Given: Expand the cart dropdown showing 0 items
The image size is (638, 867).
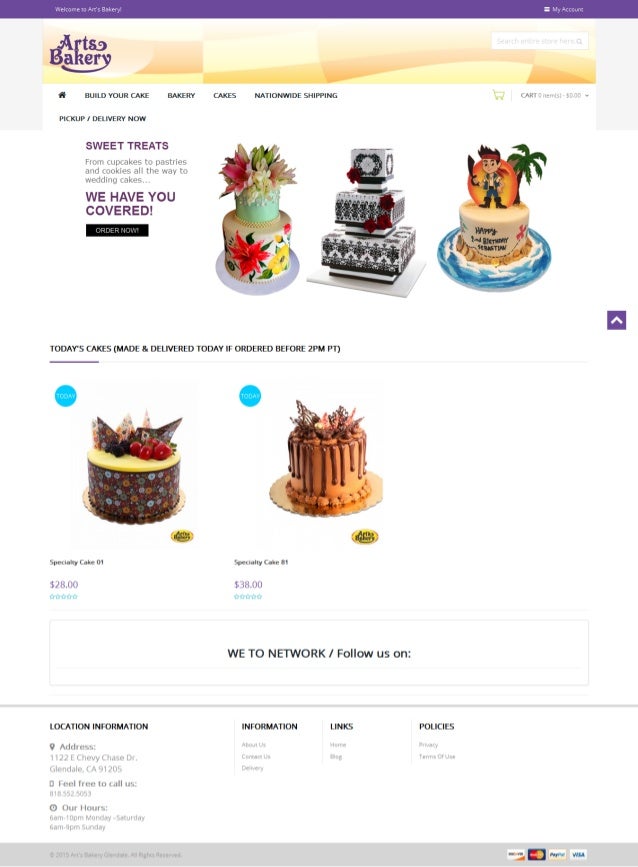Looking at the screenshot, I should point(555,96).
